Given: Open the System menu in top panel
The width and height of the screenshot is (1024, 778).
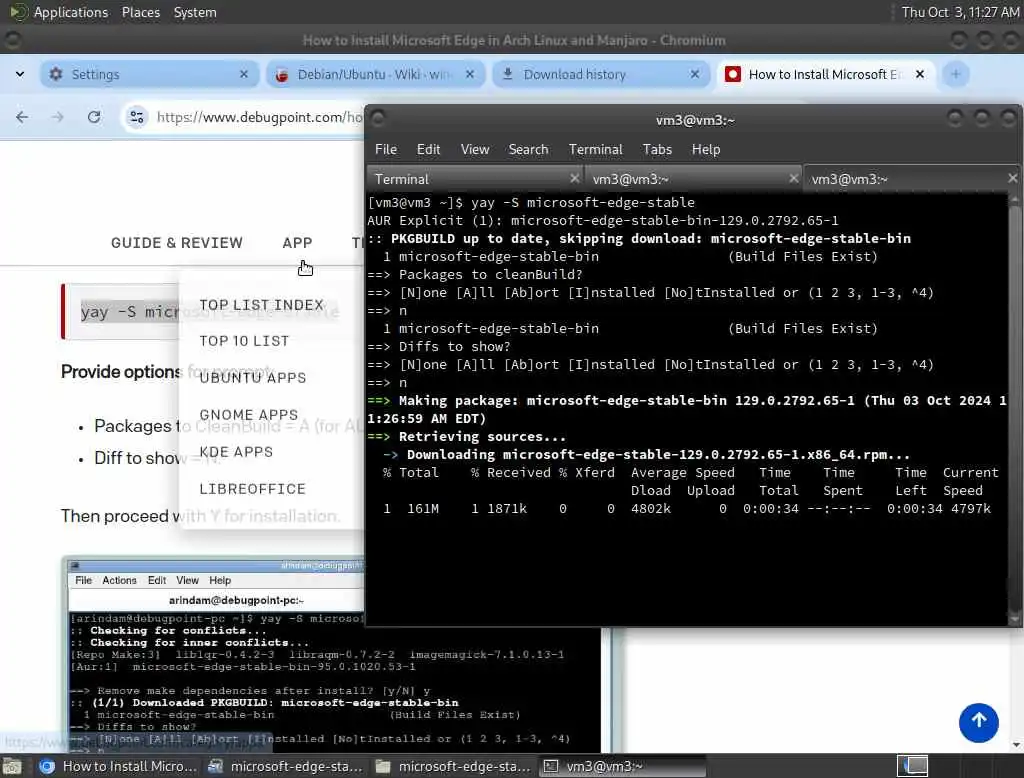Looking at the screenshot, I should (195, 12).
